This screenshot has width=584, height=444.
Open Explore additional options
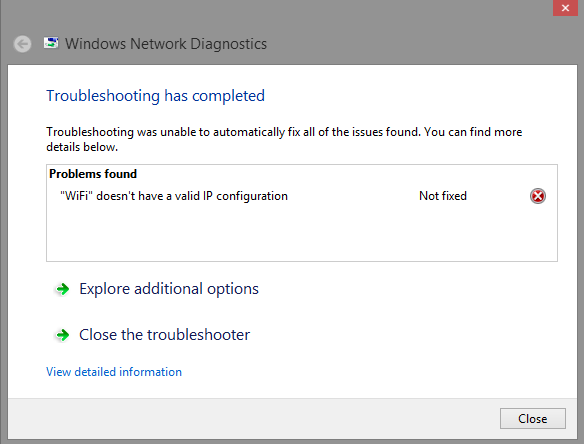pos(169,289)
